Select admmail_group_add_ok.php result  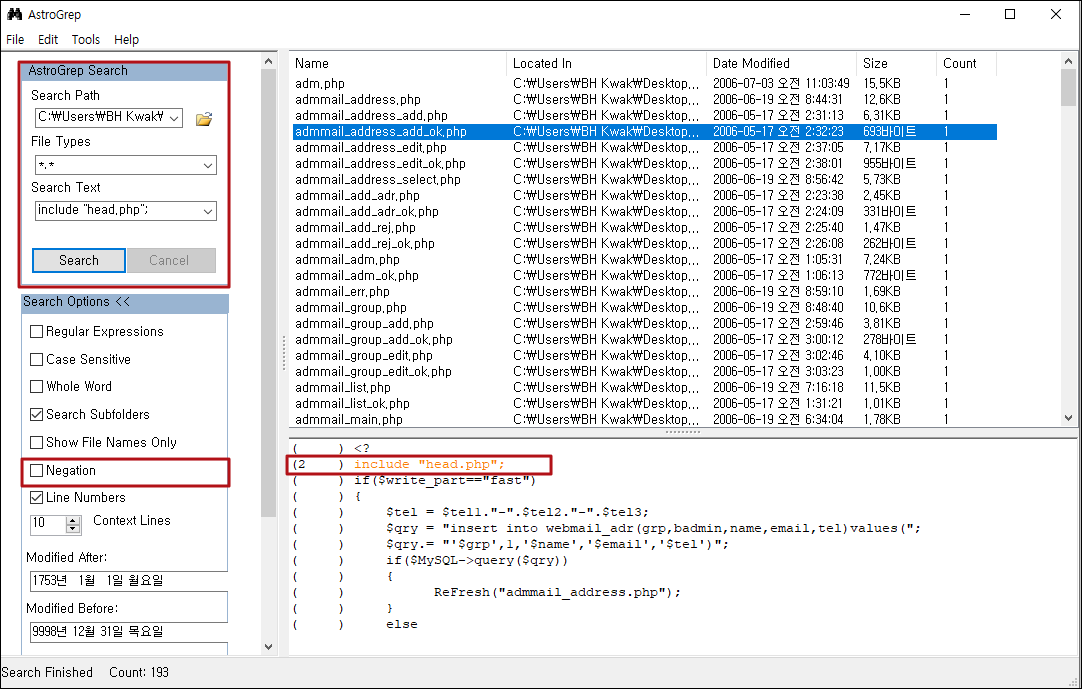point(645,340)
